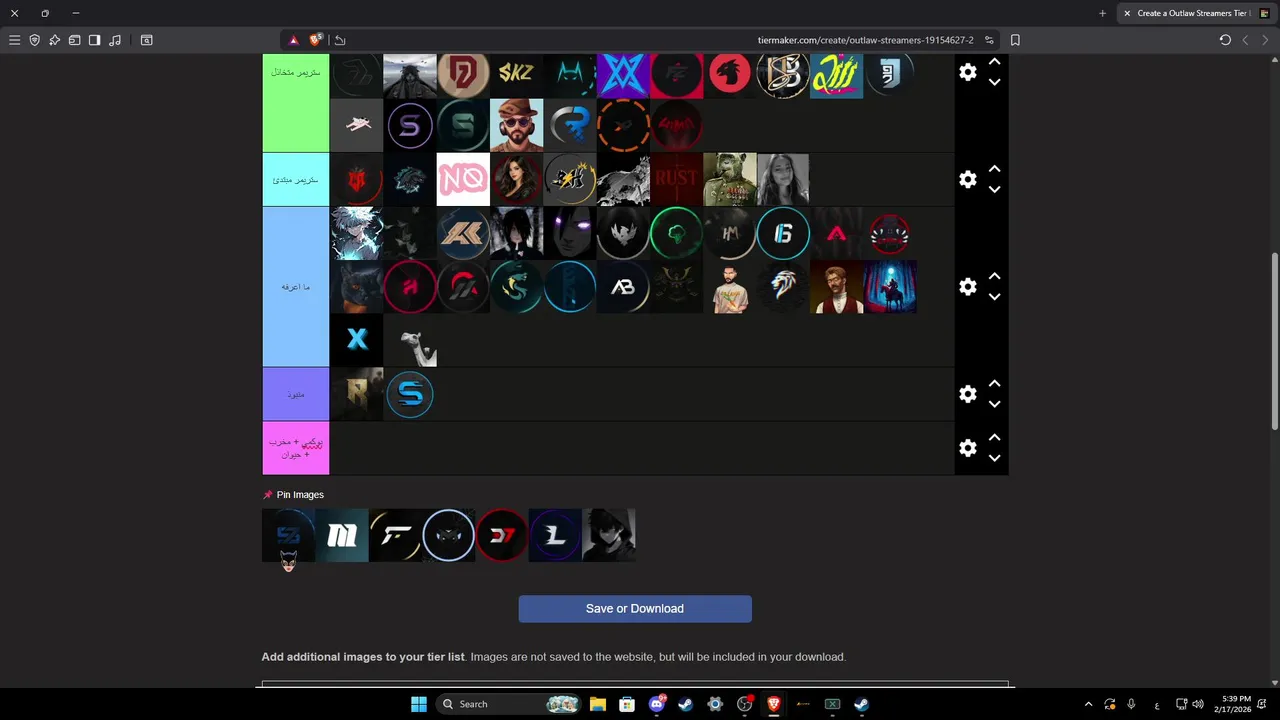Select the red D7 logo in image pool
The height and width of the screenshot is (720, 1280).
(502, 535)
